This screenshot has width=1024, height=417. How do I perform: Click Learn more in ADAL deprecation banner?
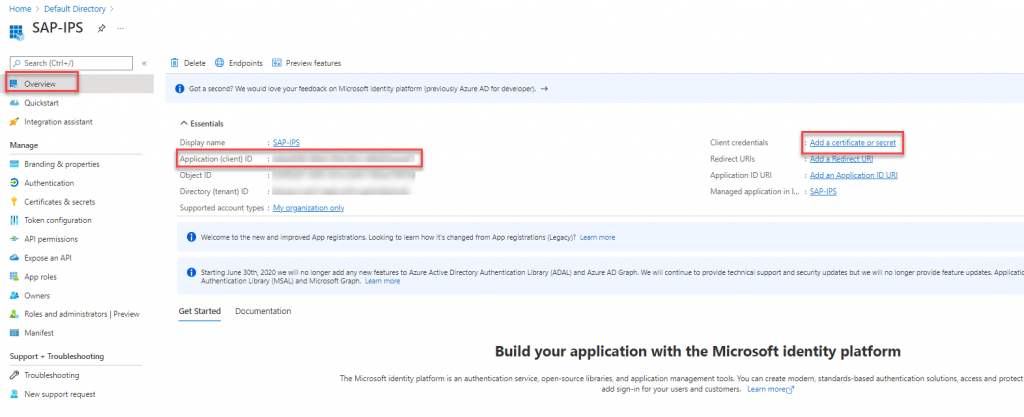(x=383, y=281)
